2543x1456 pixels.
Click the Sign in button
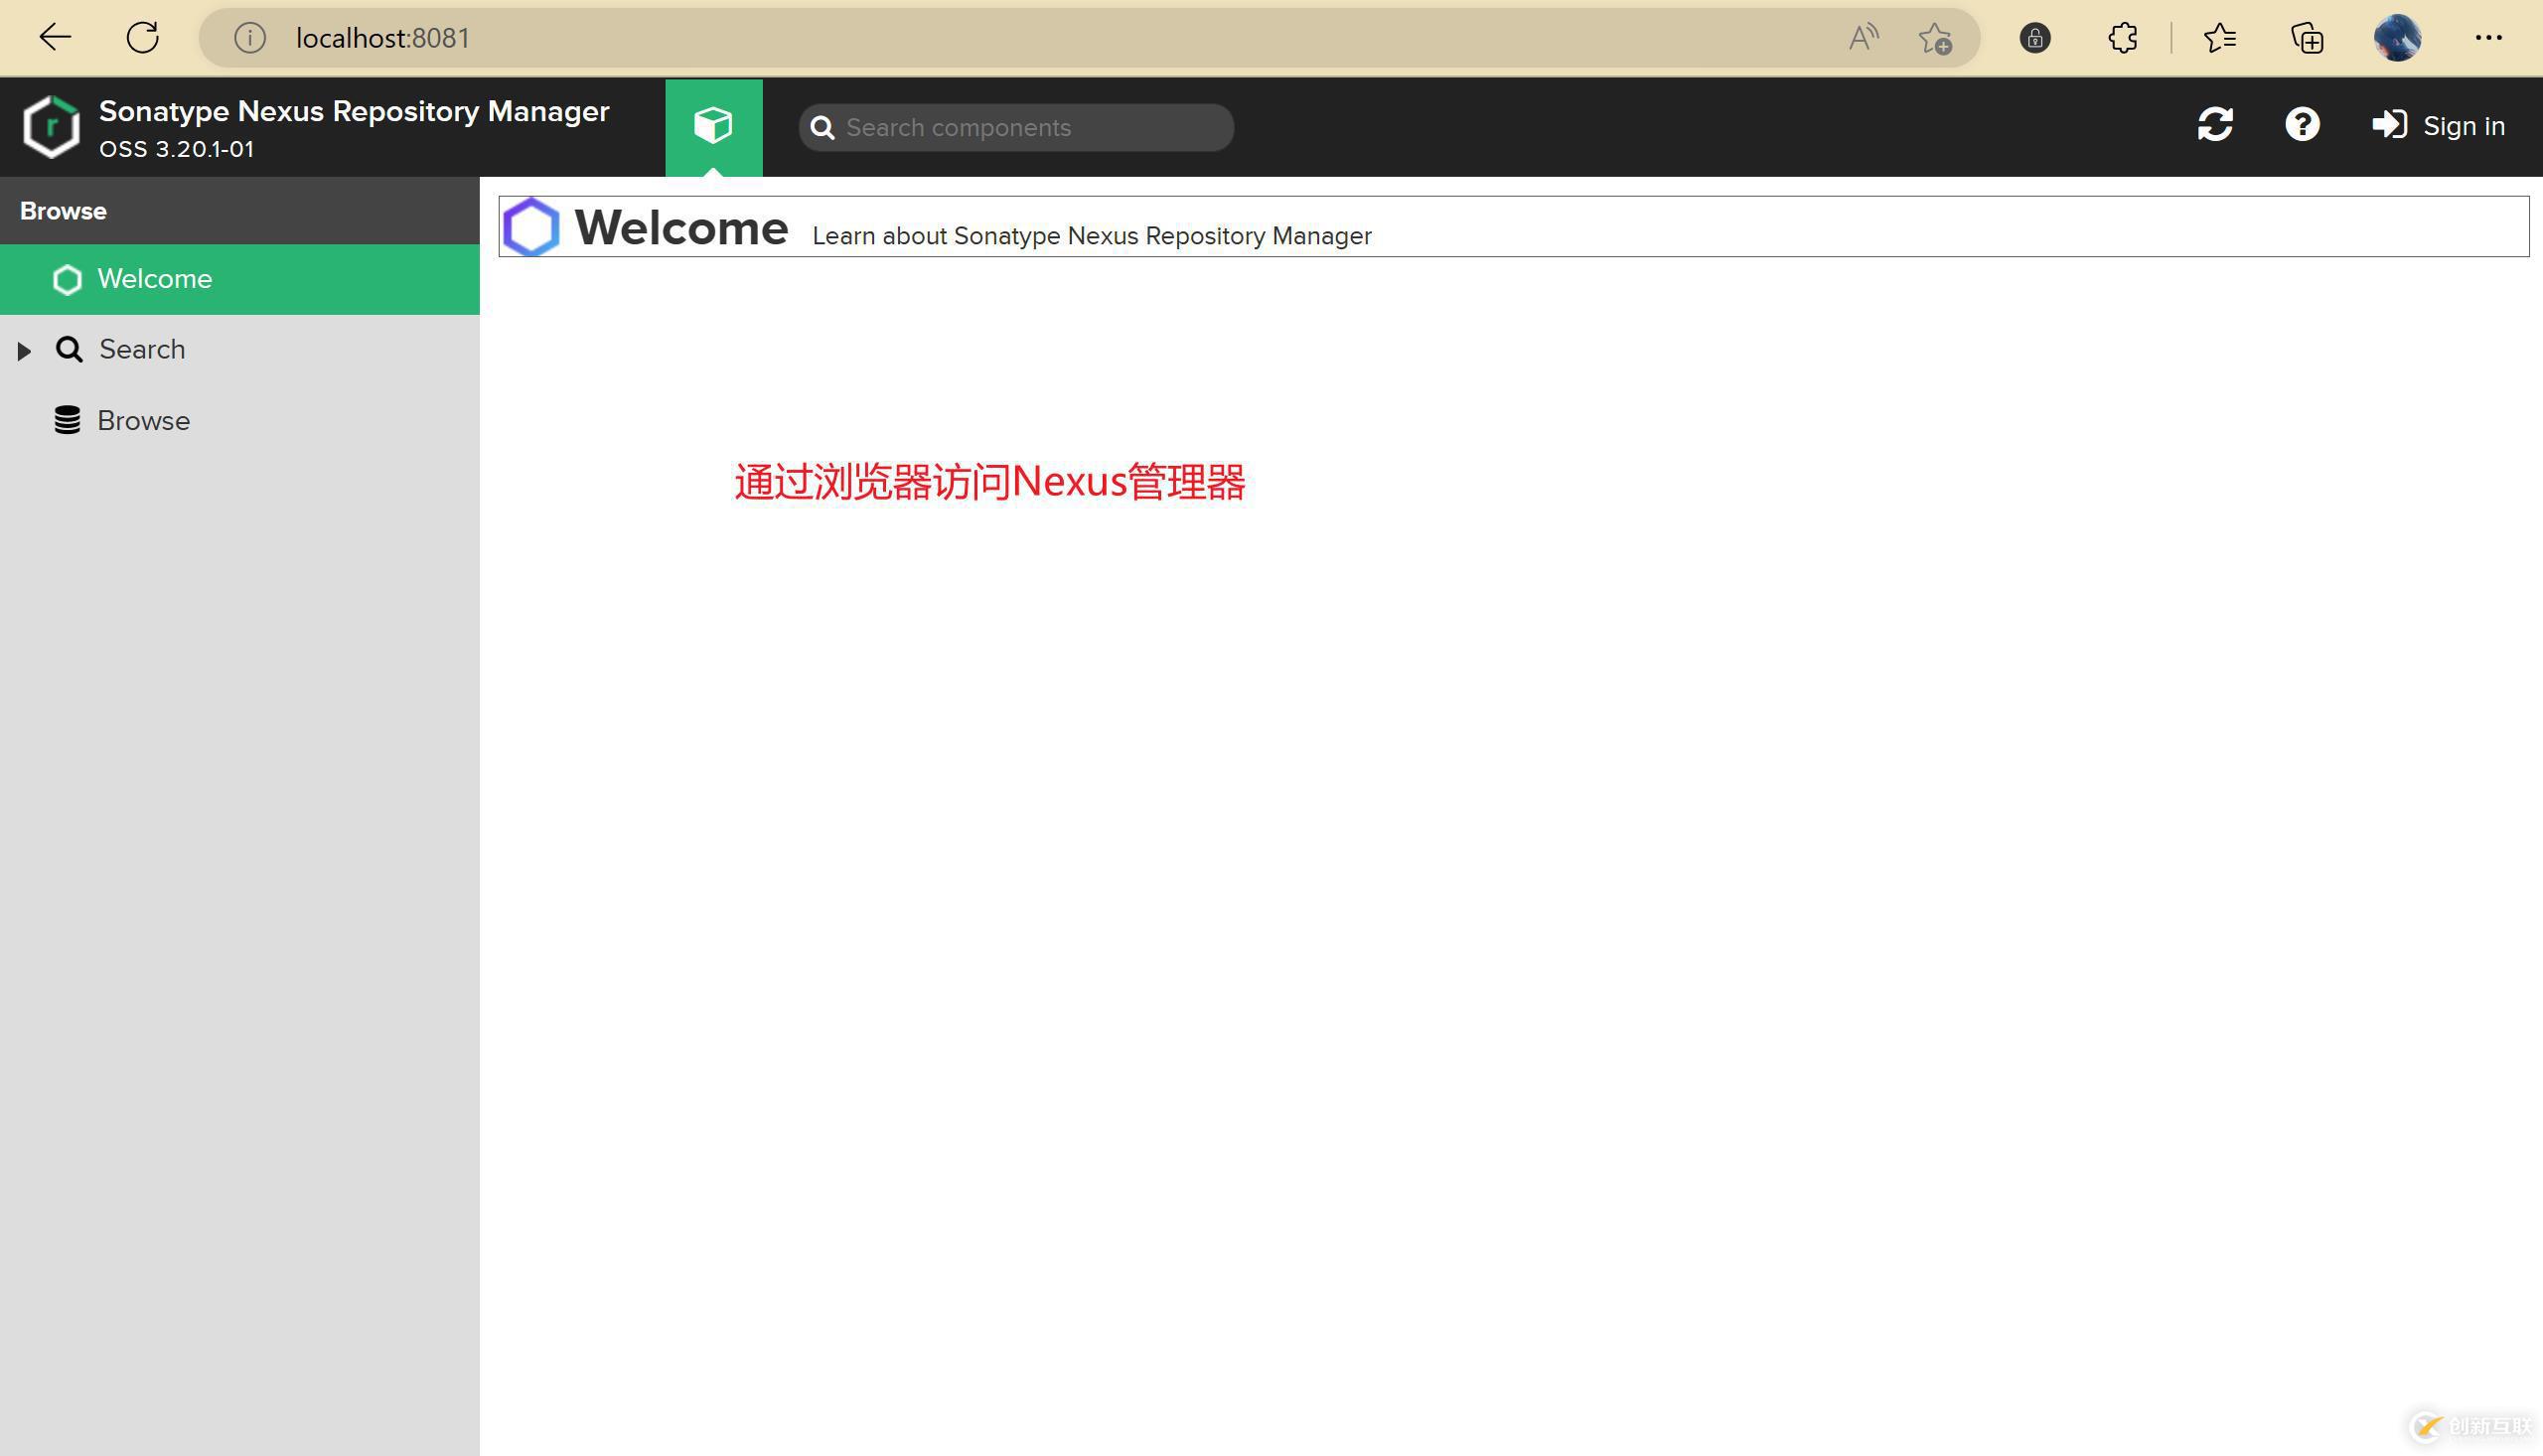click(2438, 126)
